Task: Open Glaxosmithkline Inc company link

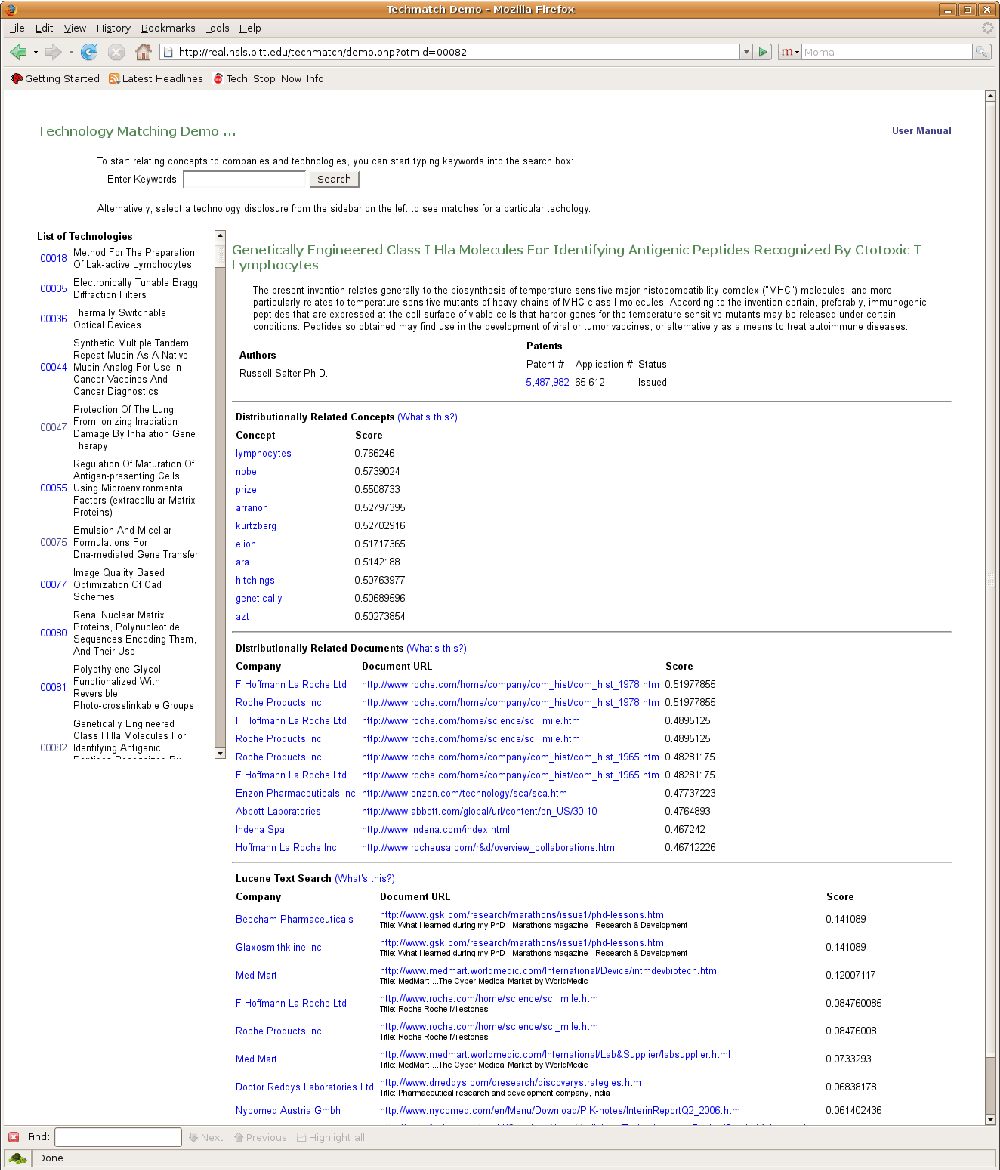Action: [x=278, y=948]
